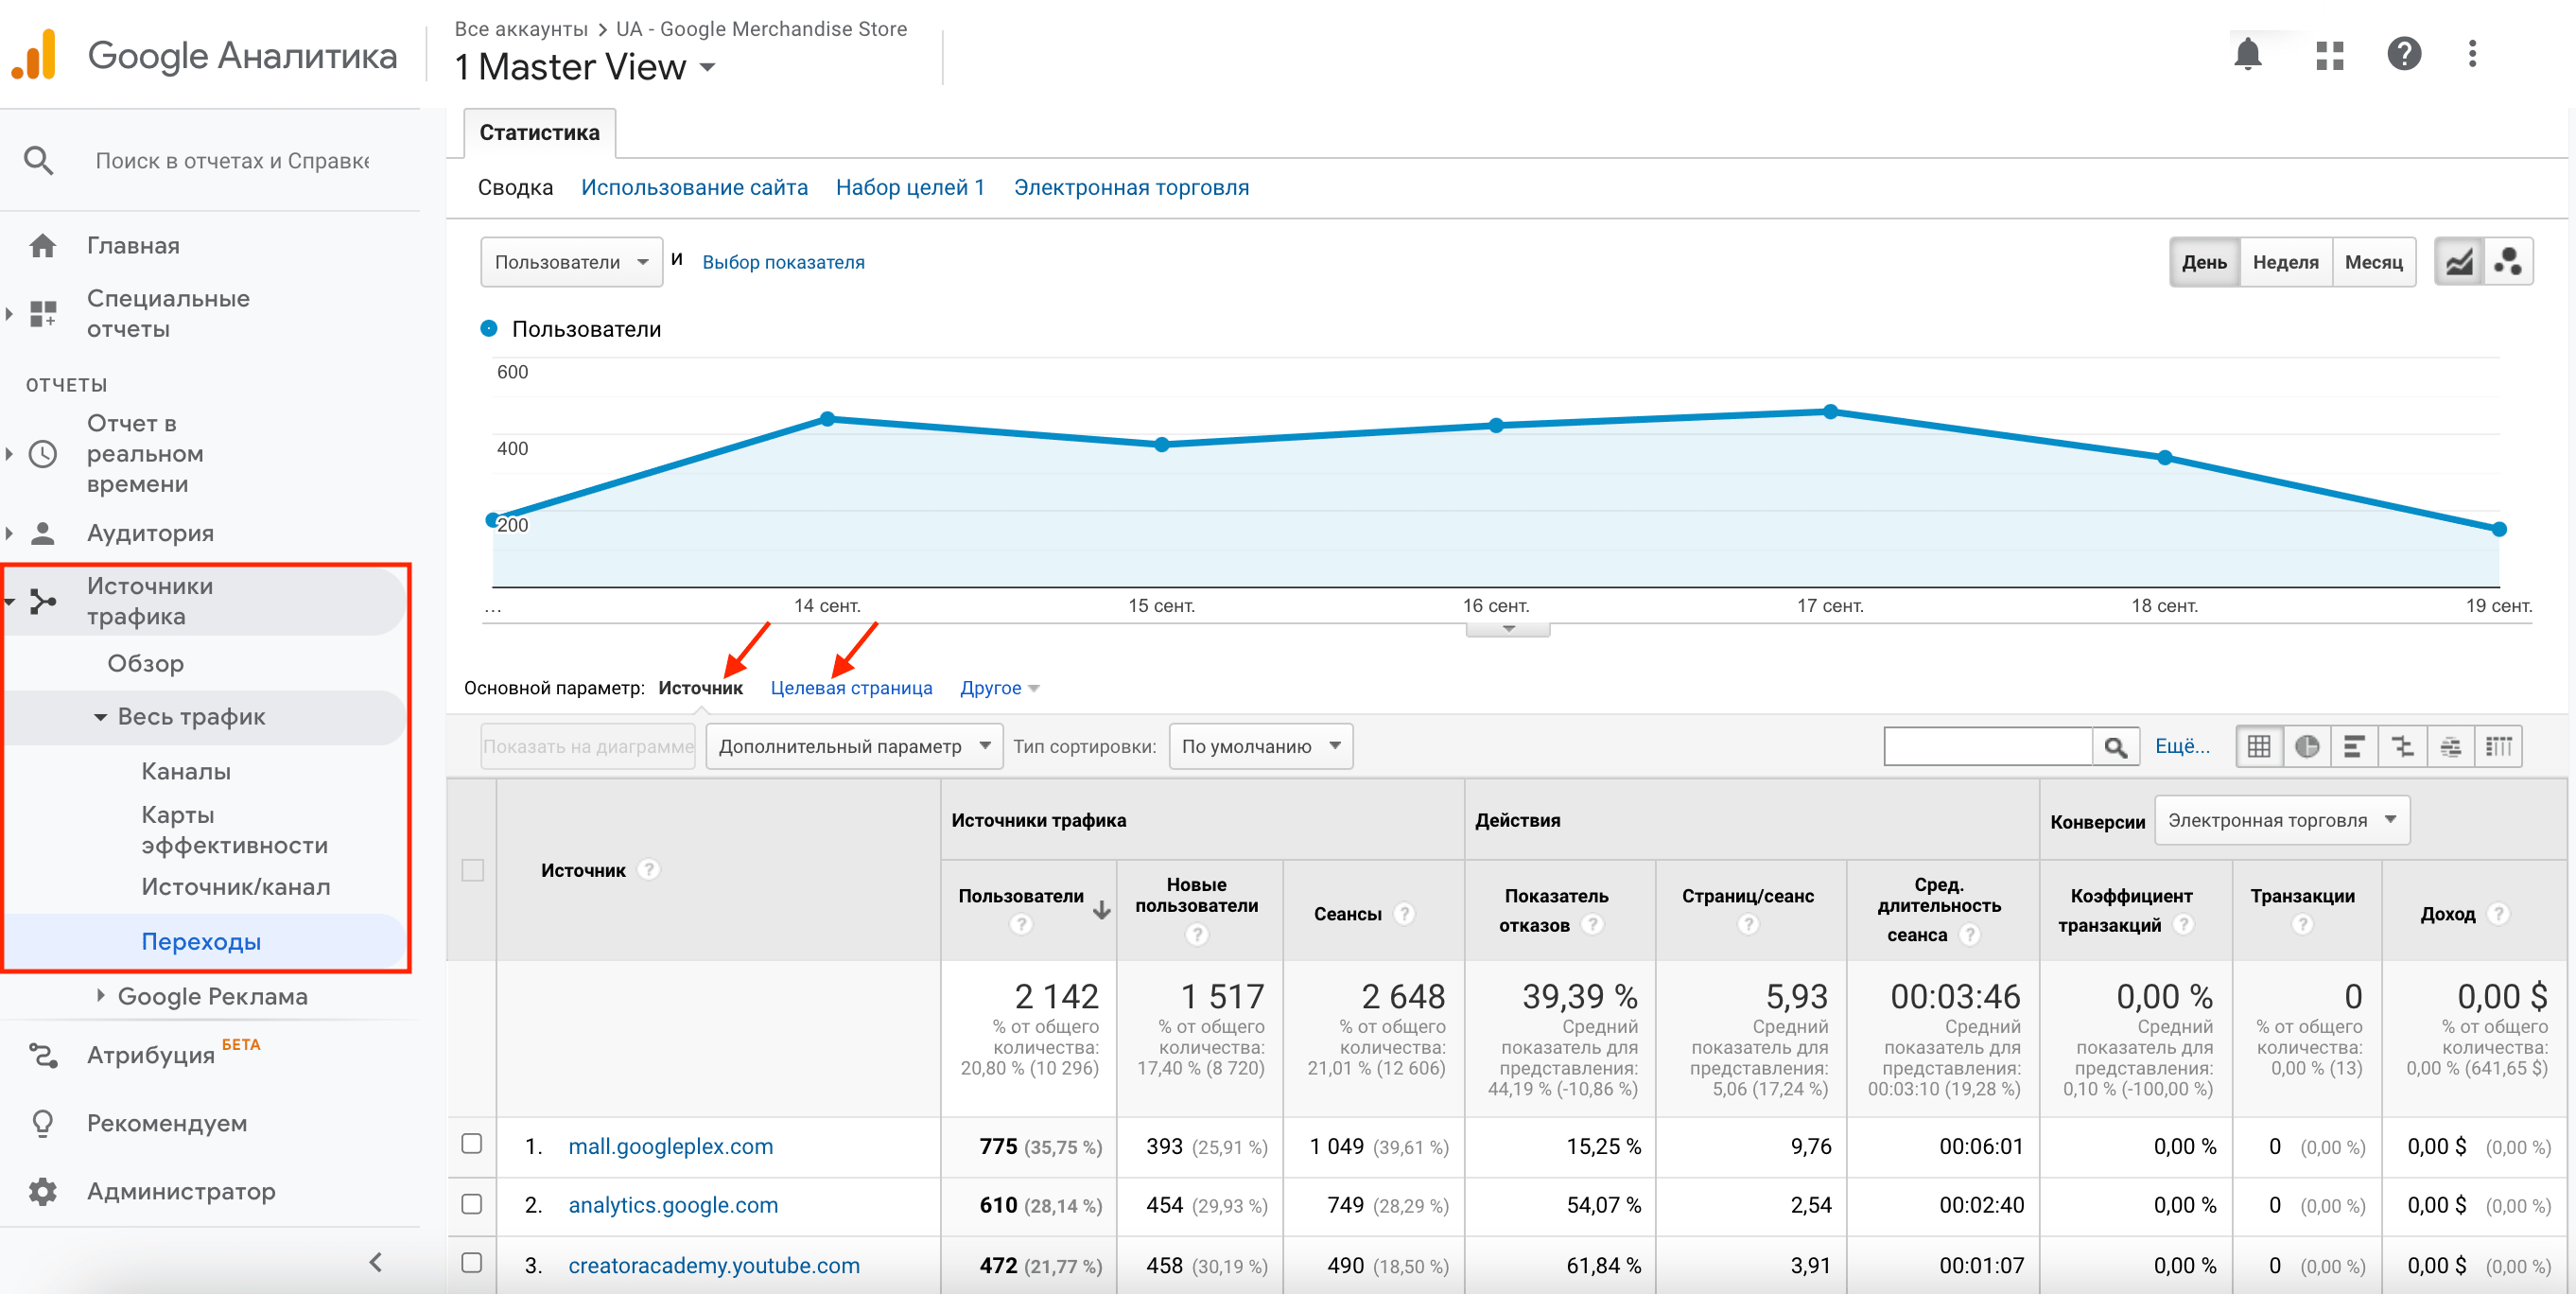Click the Атрибуция path icon

(42, 1055)
